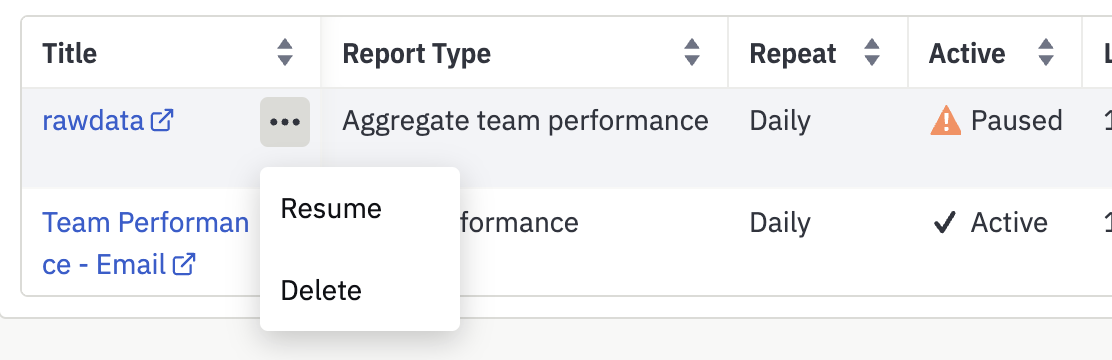Click the checkmark icon beside Active status
This screenshot has width=1112, height=360.
pyautogui.click(x=944, y=223)
